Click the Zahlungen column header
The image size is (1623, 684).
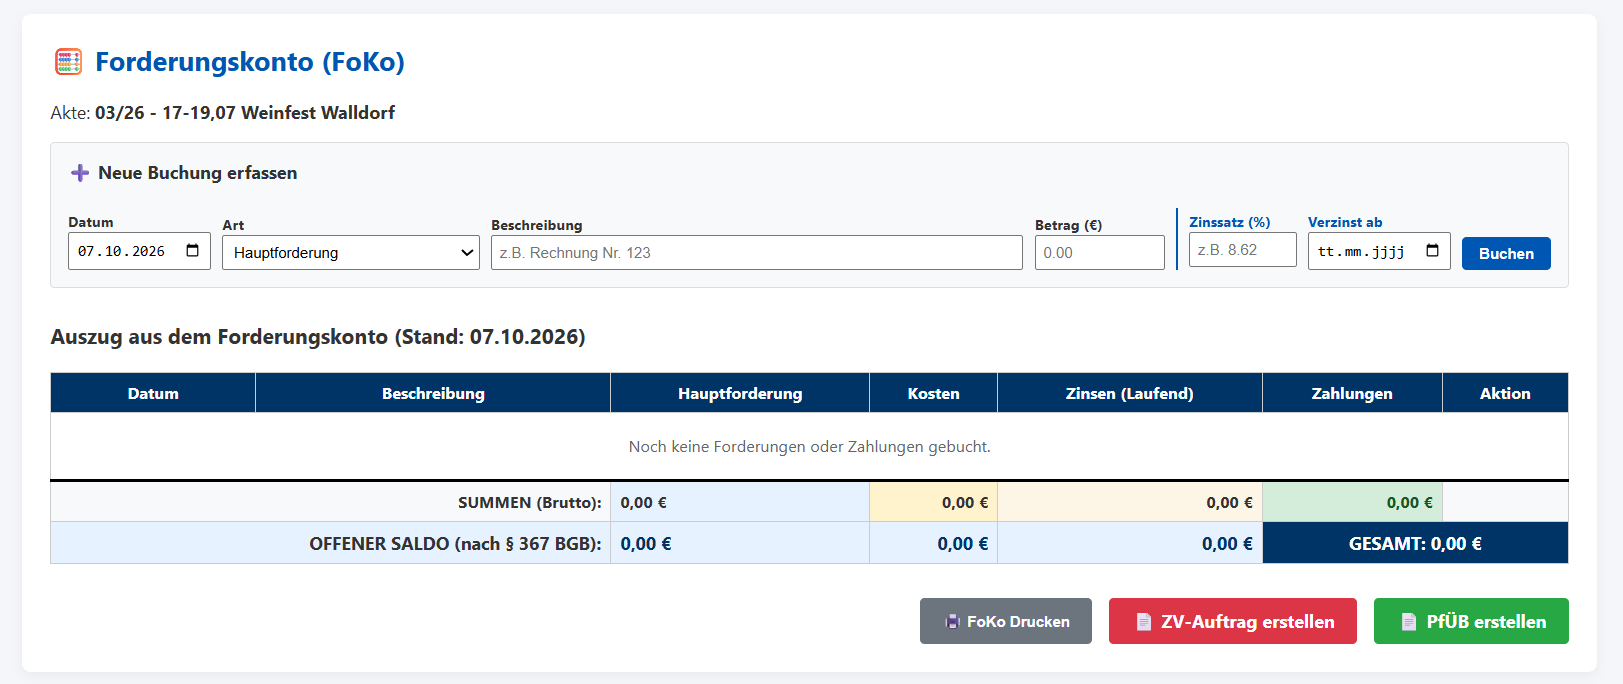click(1352, 393)
